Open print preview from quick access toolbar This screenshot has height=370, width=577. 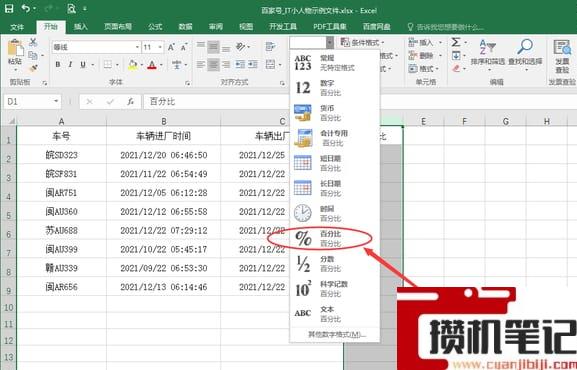71,8
